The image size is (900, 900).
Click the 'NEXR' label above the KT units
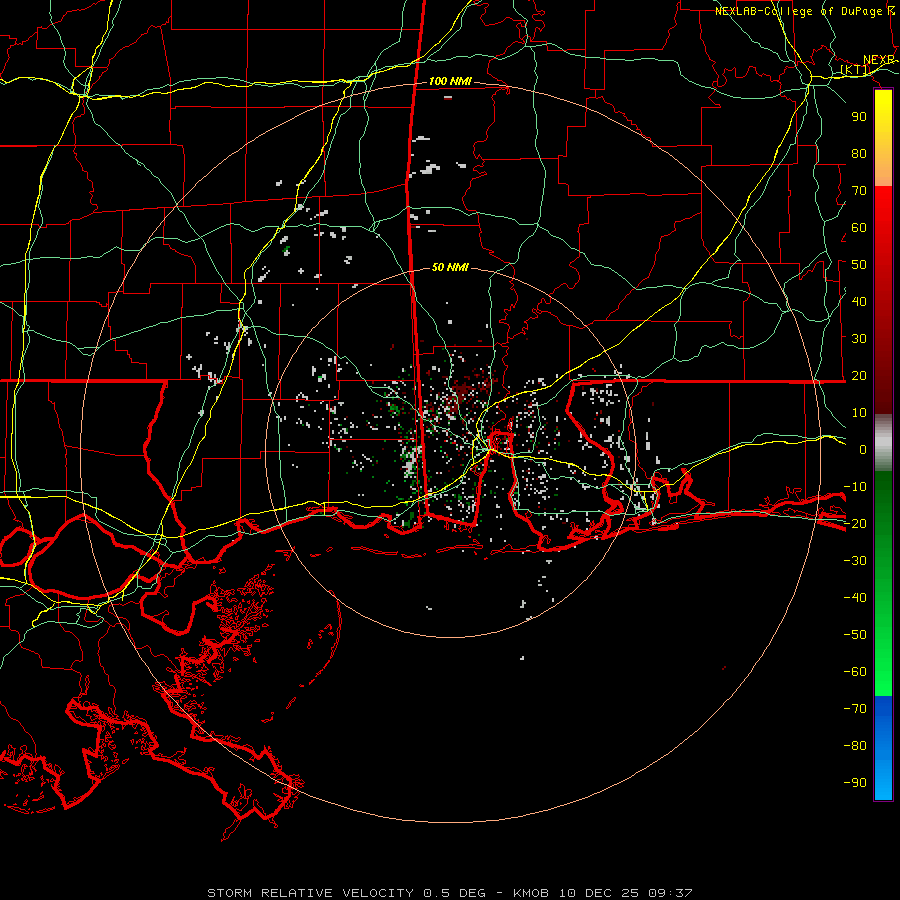pyautogui.click(x=879, y=60)
